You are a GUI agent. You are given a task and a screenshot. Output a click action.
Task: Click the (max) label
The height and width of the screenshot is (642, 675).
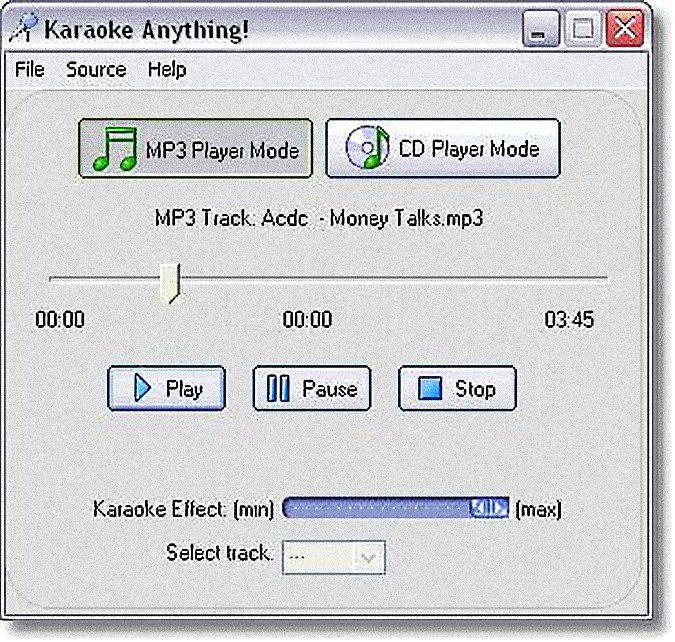[x=539, y=509]
